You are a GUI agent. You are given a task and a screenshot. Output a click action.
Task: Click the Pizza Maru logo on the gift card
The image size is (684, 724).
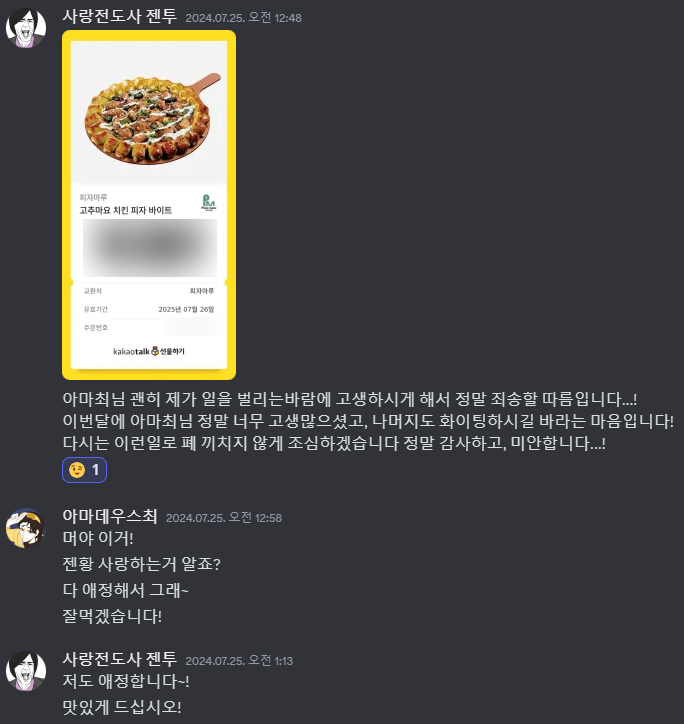[209, 202]
